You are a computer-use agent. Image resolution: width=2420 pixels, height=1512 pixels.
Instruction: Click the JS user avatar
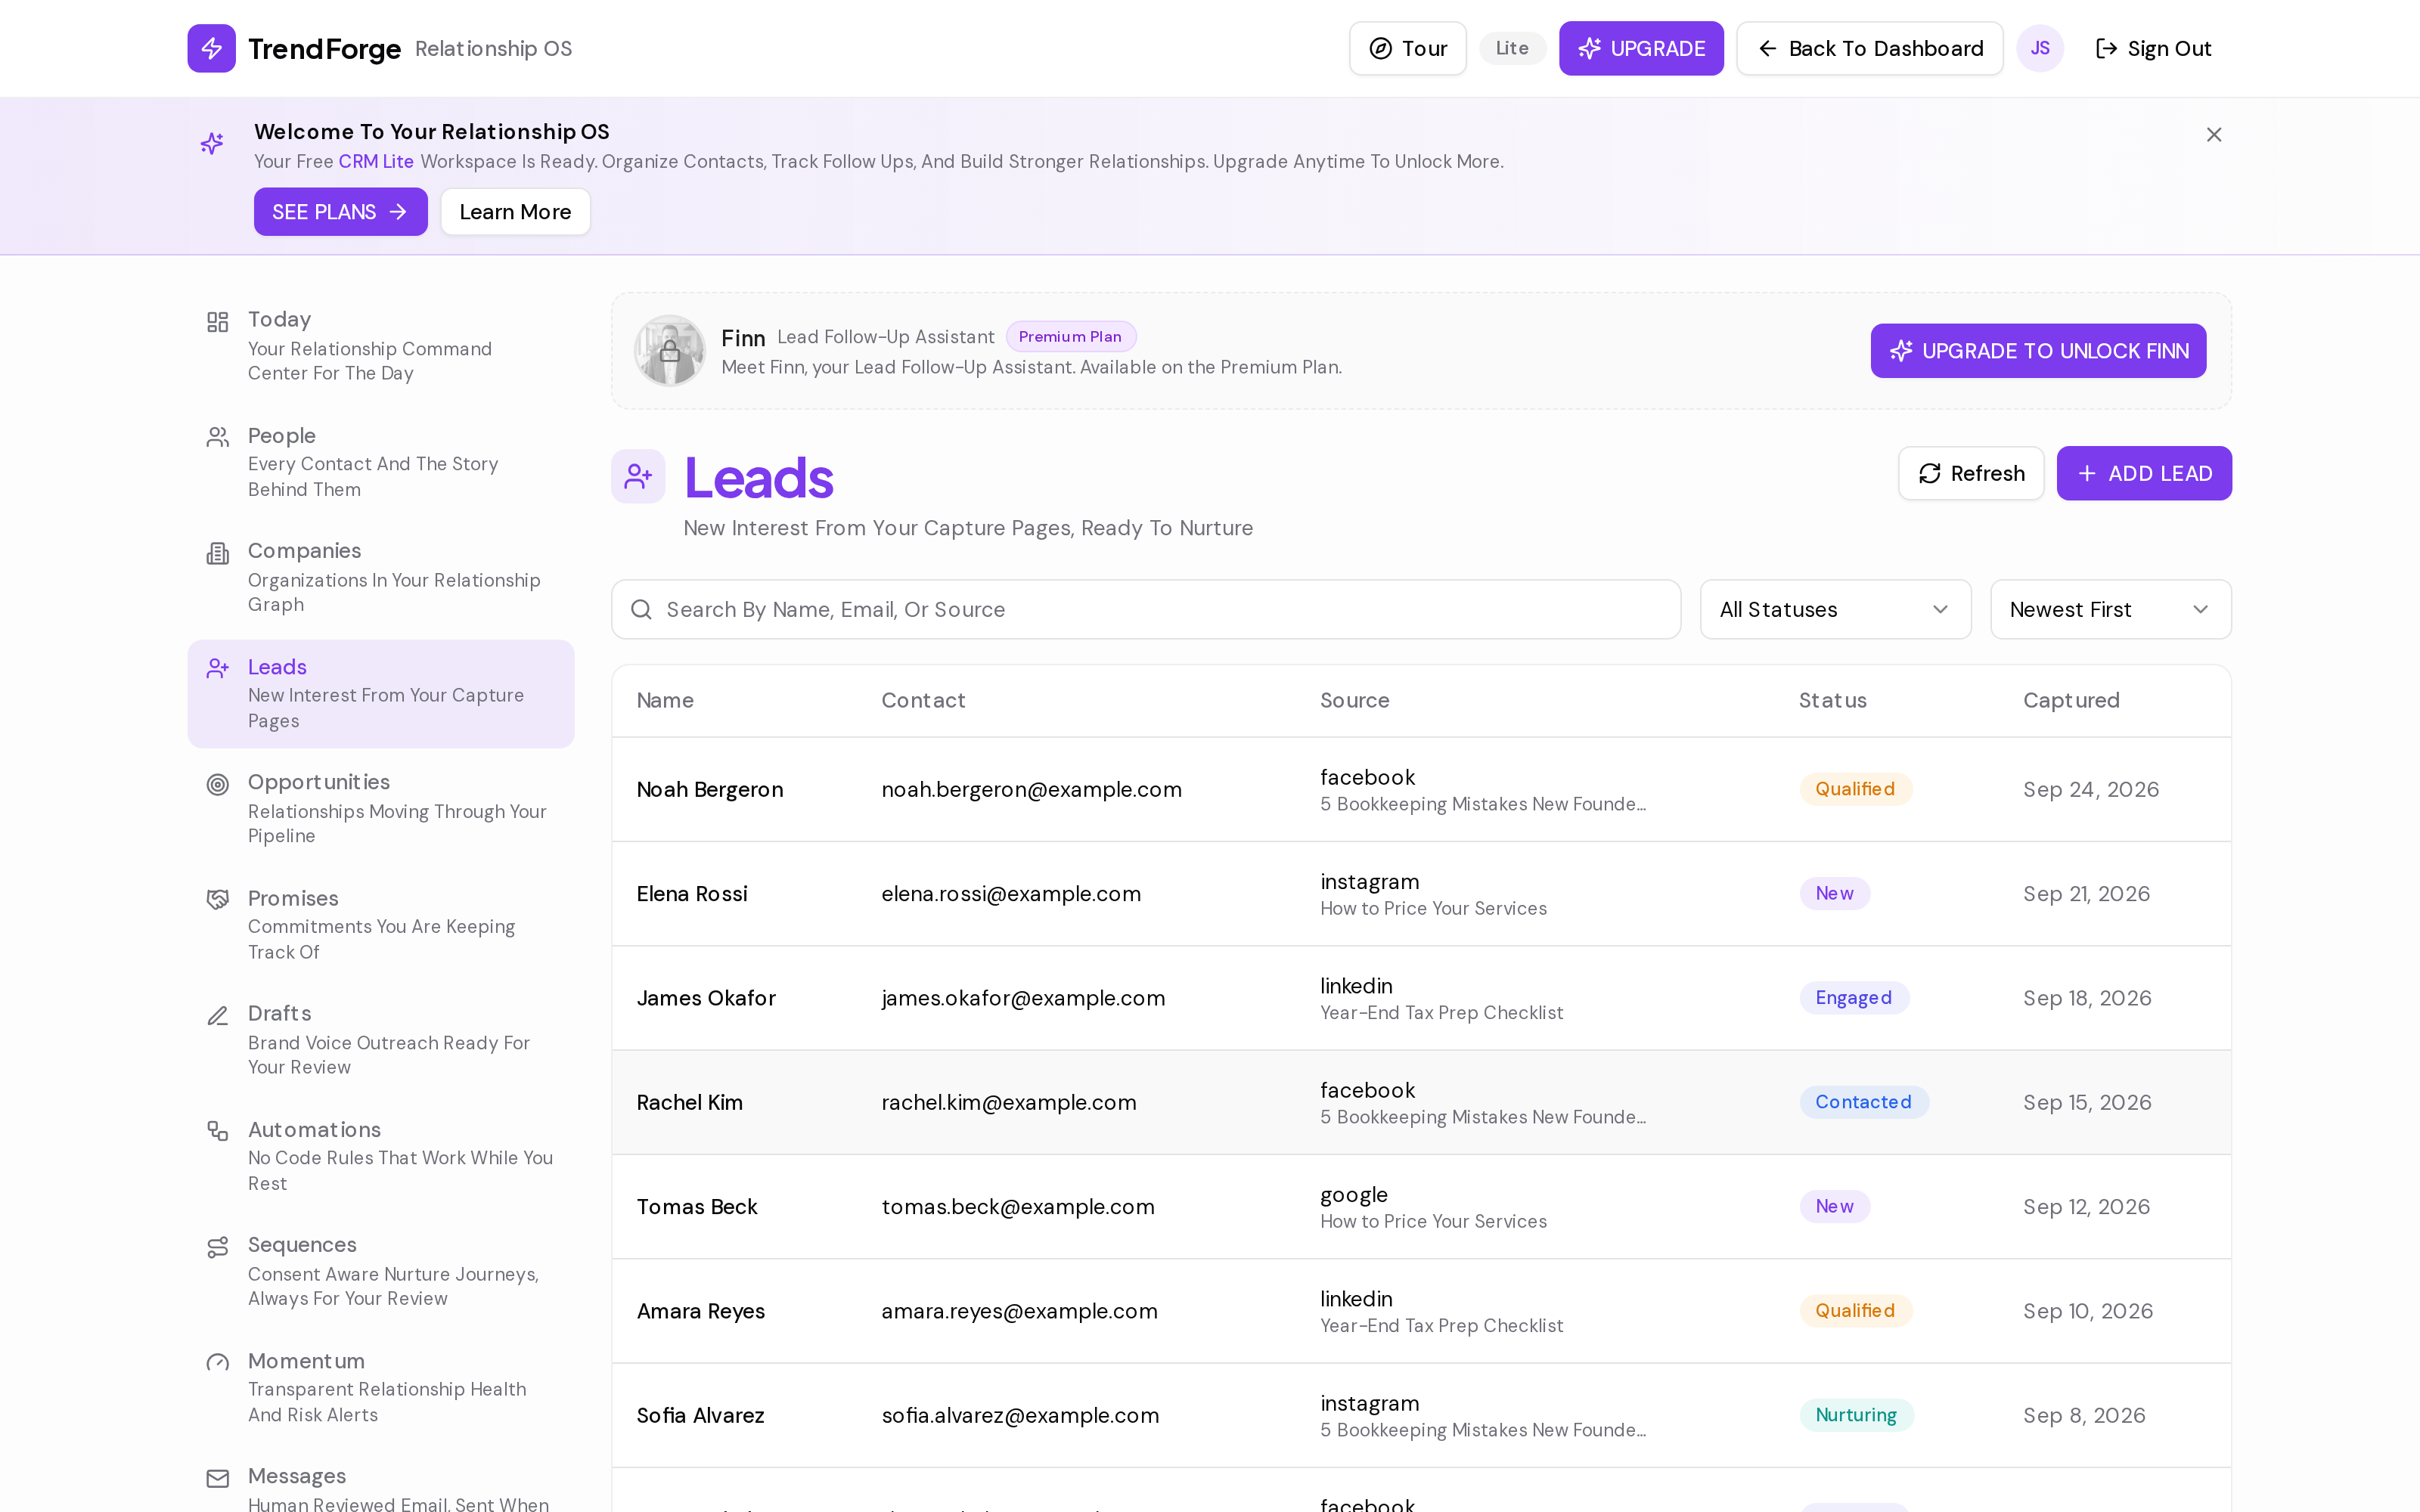pos(2040,48)
